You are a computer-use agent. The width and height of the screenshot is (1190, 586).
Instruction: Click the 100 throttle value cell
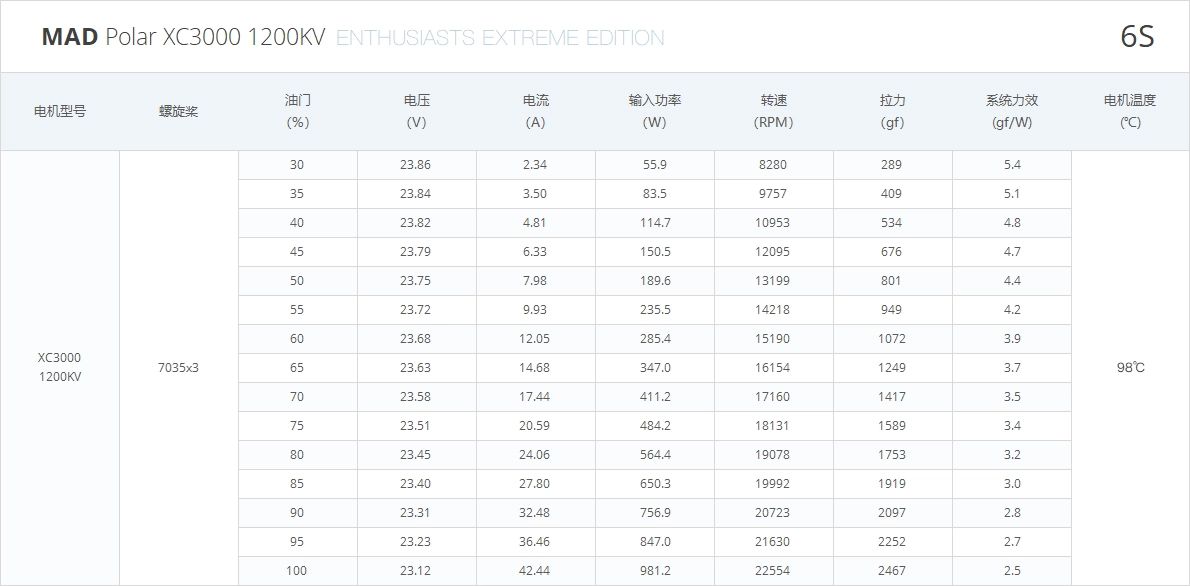[x=298, y=571]
